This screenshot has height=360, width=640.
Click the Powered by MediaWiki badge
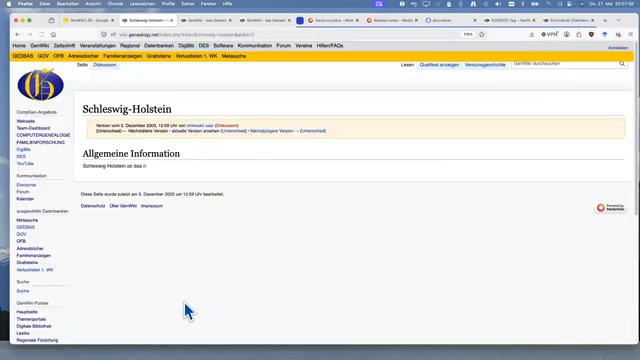[611, 208]
